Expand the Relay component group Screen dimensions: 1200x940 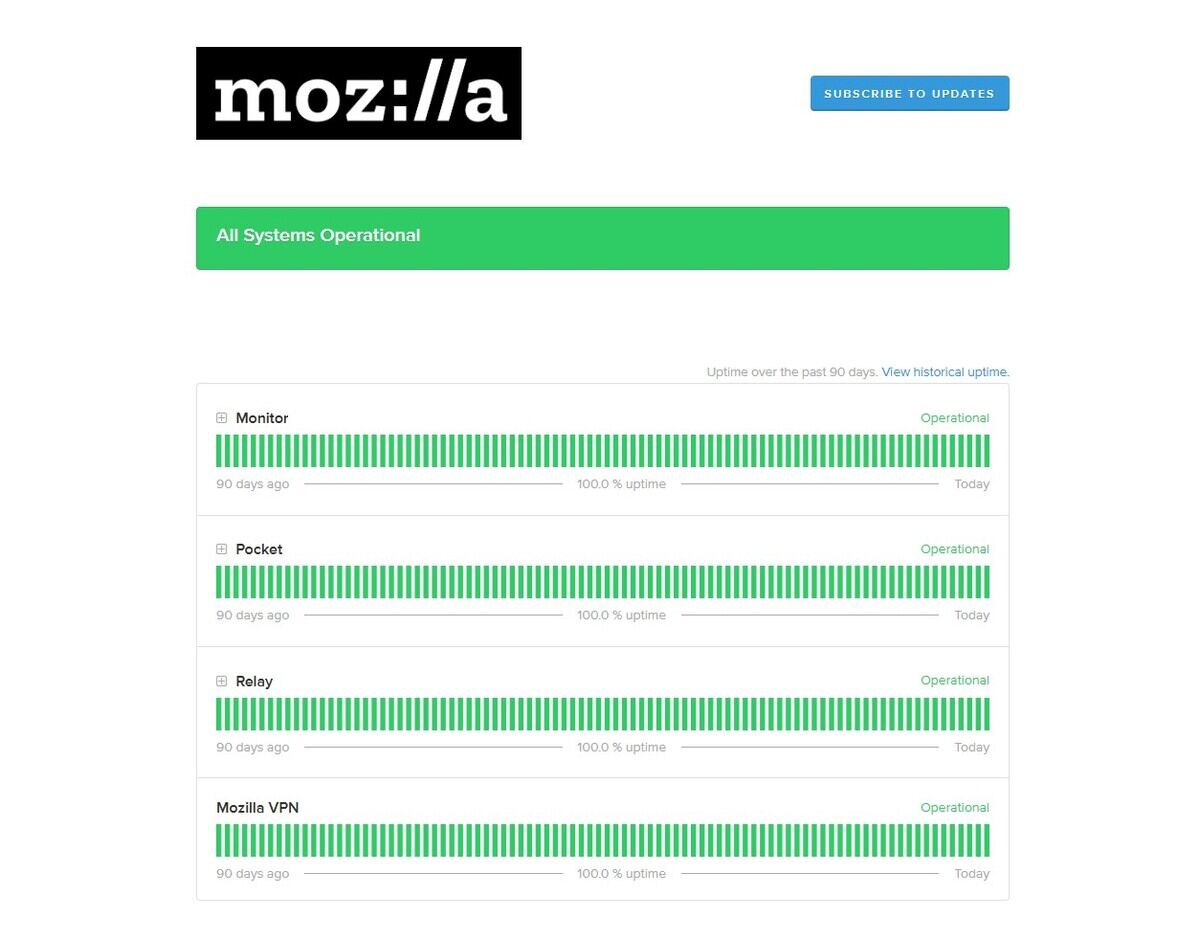click(x=222, y=681)
